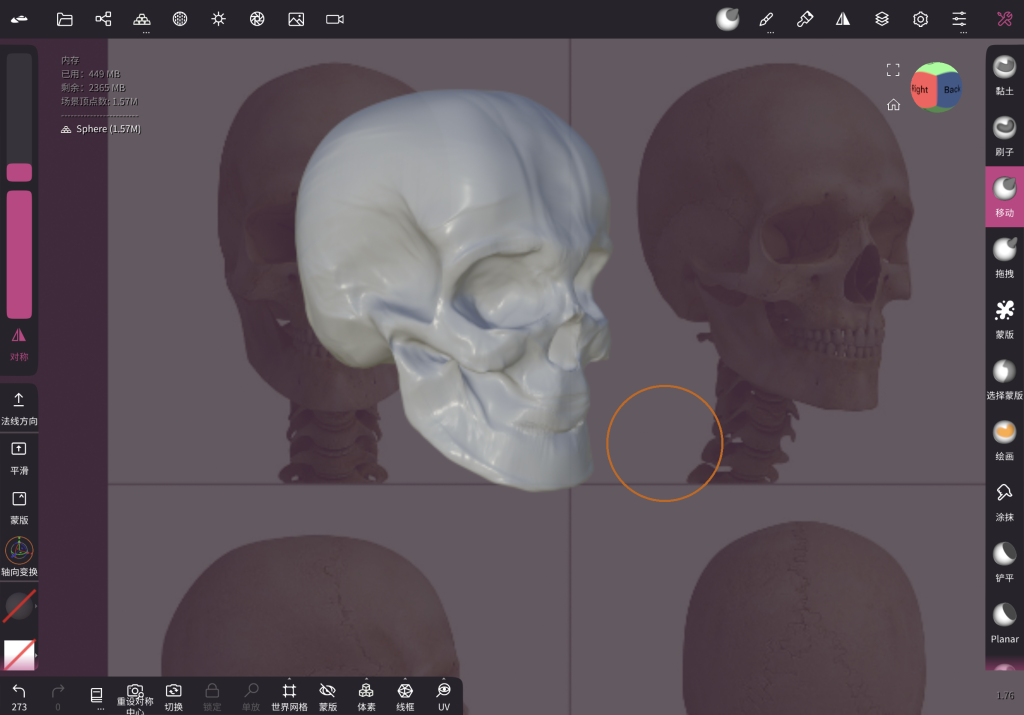Click the 已用: 449 MB memory text
The height and width of the screenshot is (715, 1024).
pos(91,74)
